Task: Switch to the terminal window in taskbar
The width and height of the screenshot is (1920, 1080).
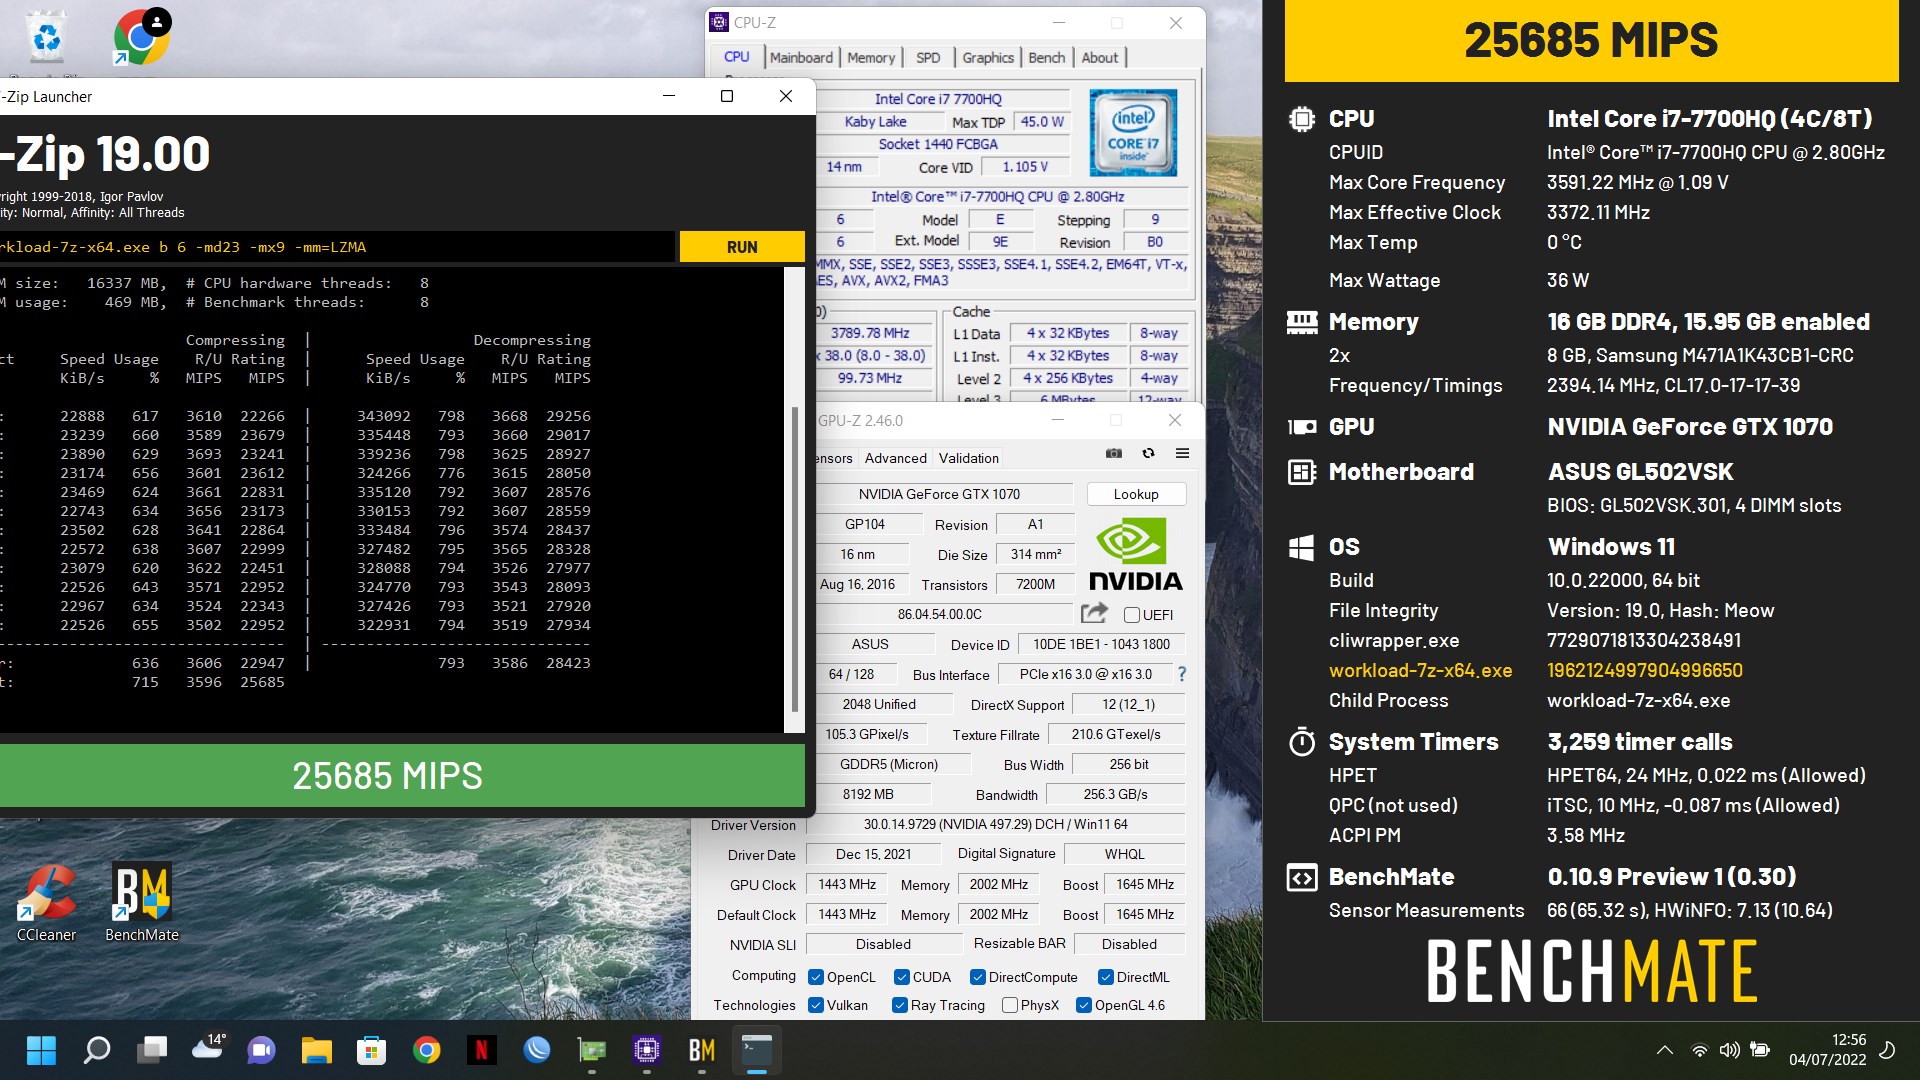Action: point(757,1050)
